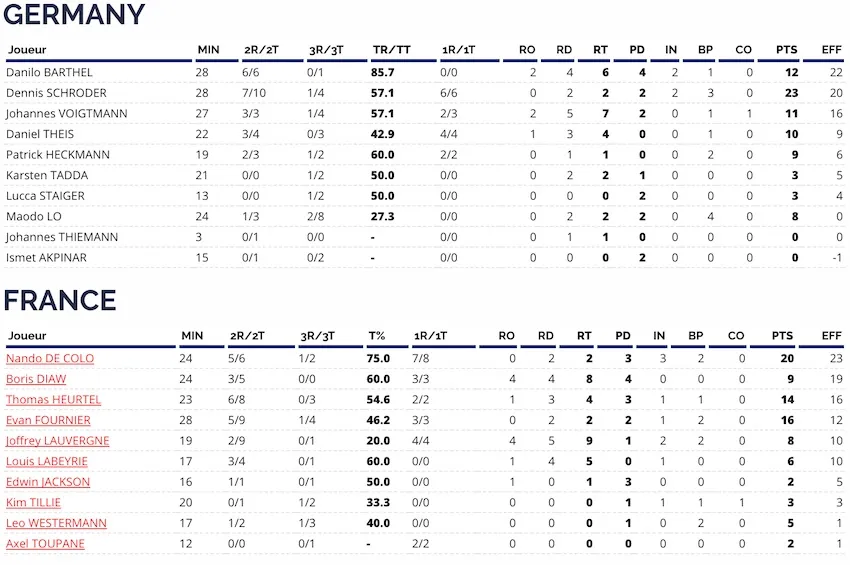850x565 pixels.
Task: Click the T% column header in France table
Action: (377, 336)
